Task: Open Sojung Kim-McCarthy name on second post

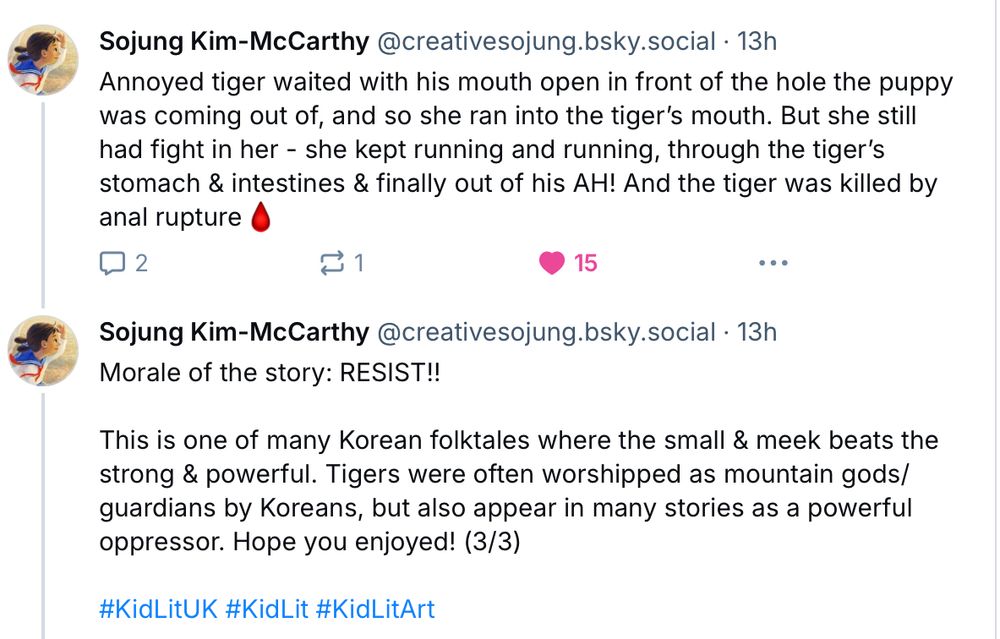Action: pyautogui.click(x=233, y=332)
